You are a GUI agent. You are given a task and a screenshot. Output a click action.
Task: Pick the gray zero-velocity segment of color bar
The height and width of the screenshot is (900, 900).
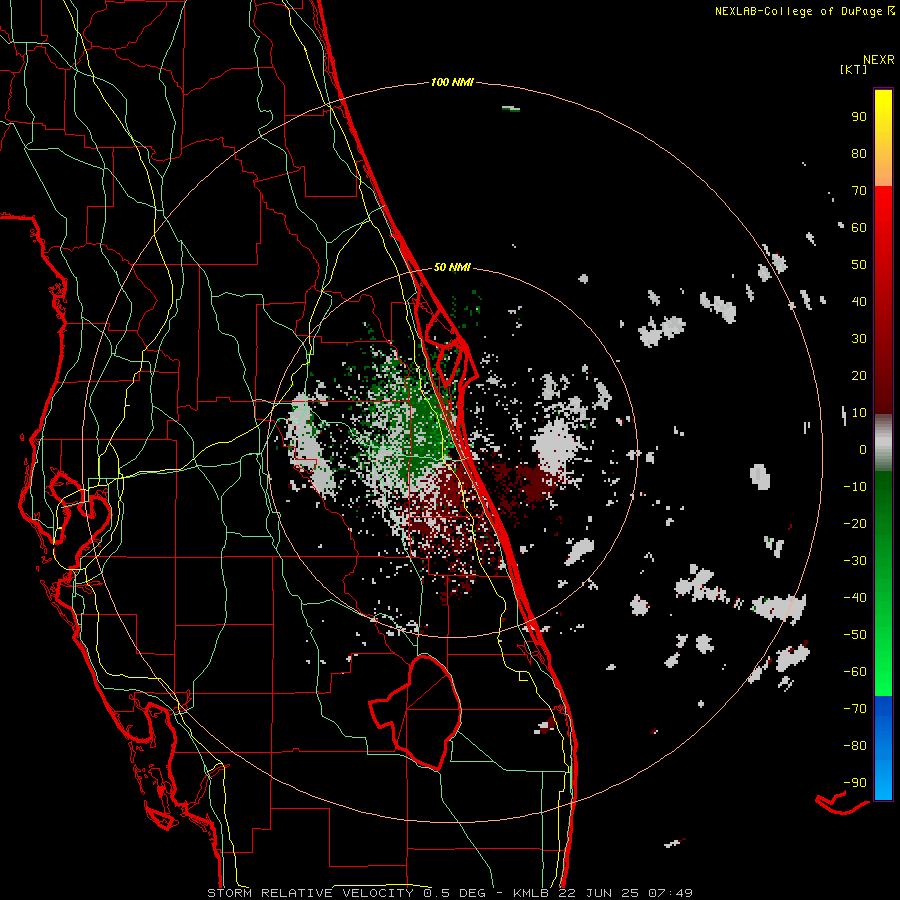883,443
